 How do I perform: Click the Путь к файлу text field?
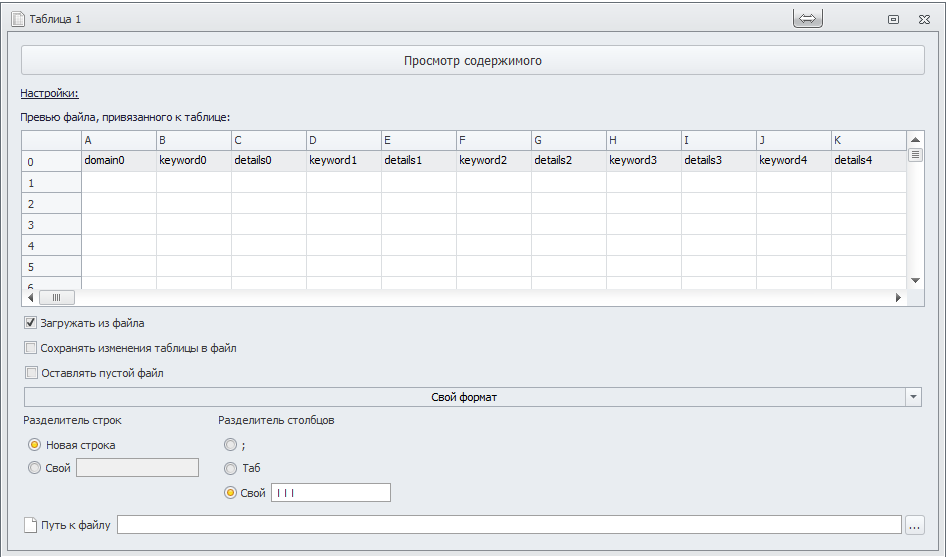click(x=509, y=525)
